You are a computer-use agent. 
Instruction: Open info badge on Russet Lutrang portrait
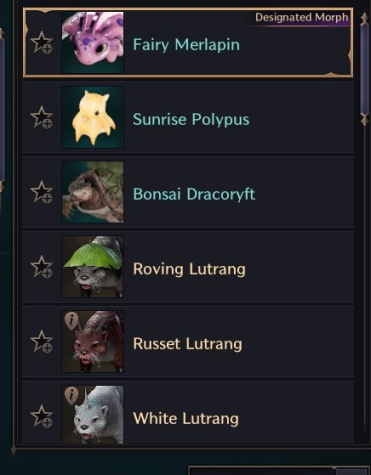point(71,321)
